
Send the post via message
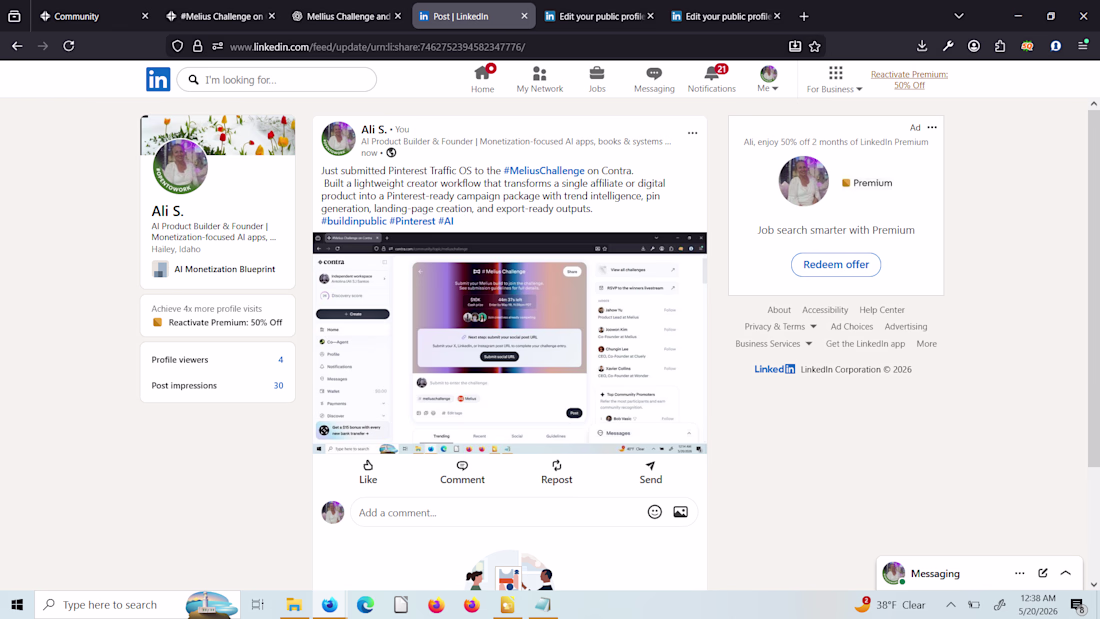(650, 472)
